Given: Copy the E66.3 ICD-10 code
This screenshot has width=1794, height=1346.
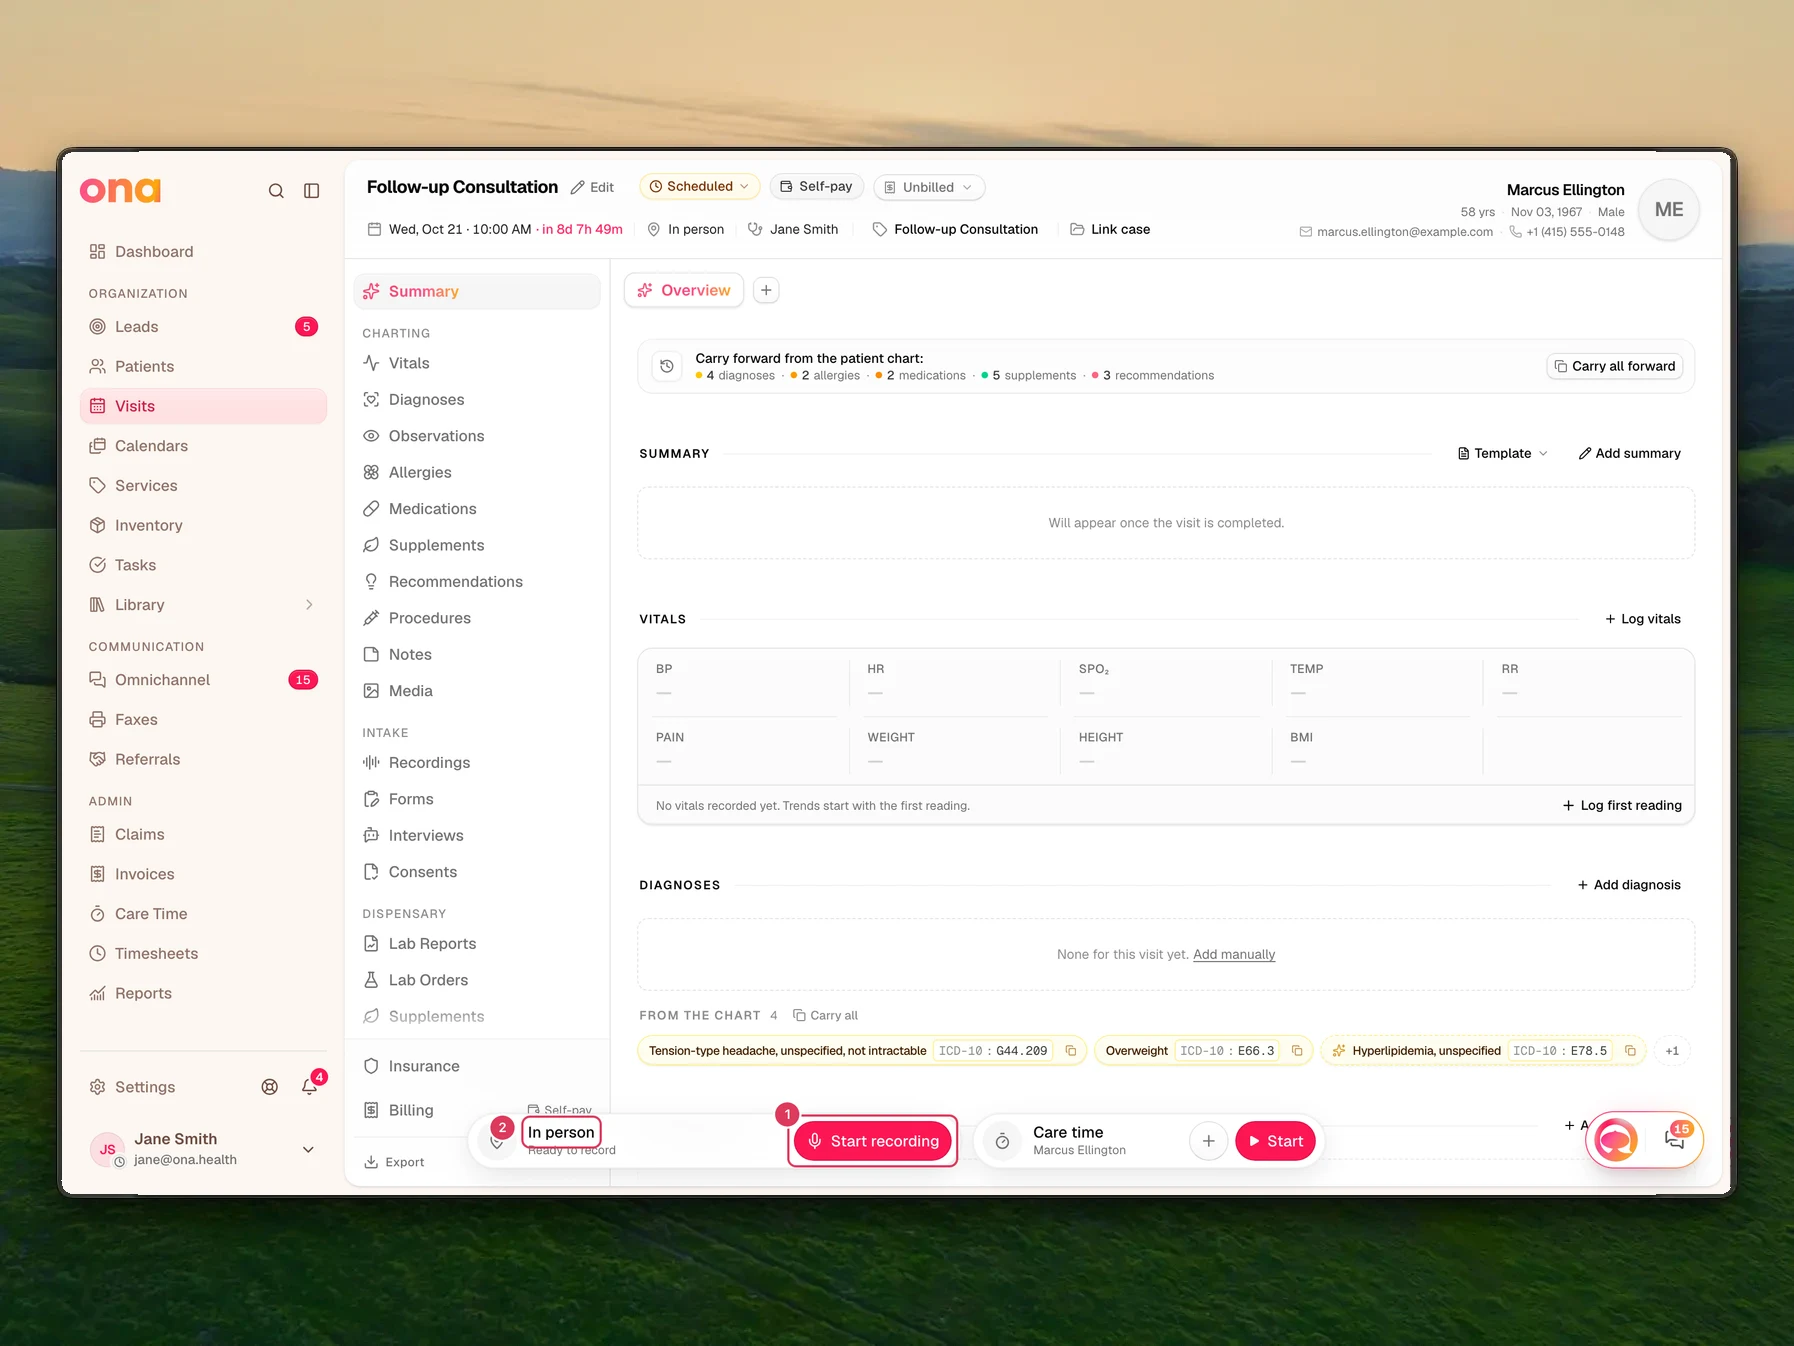Looking at the screenshot, I should 1297,1051.
